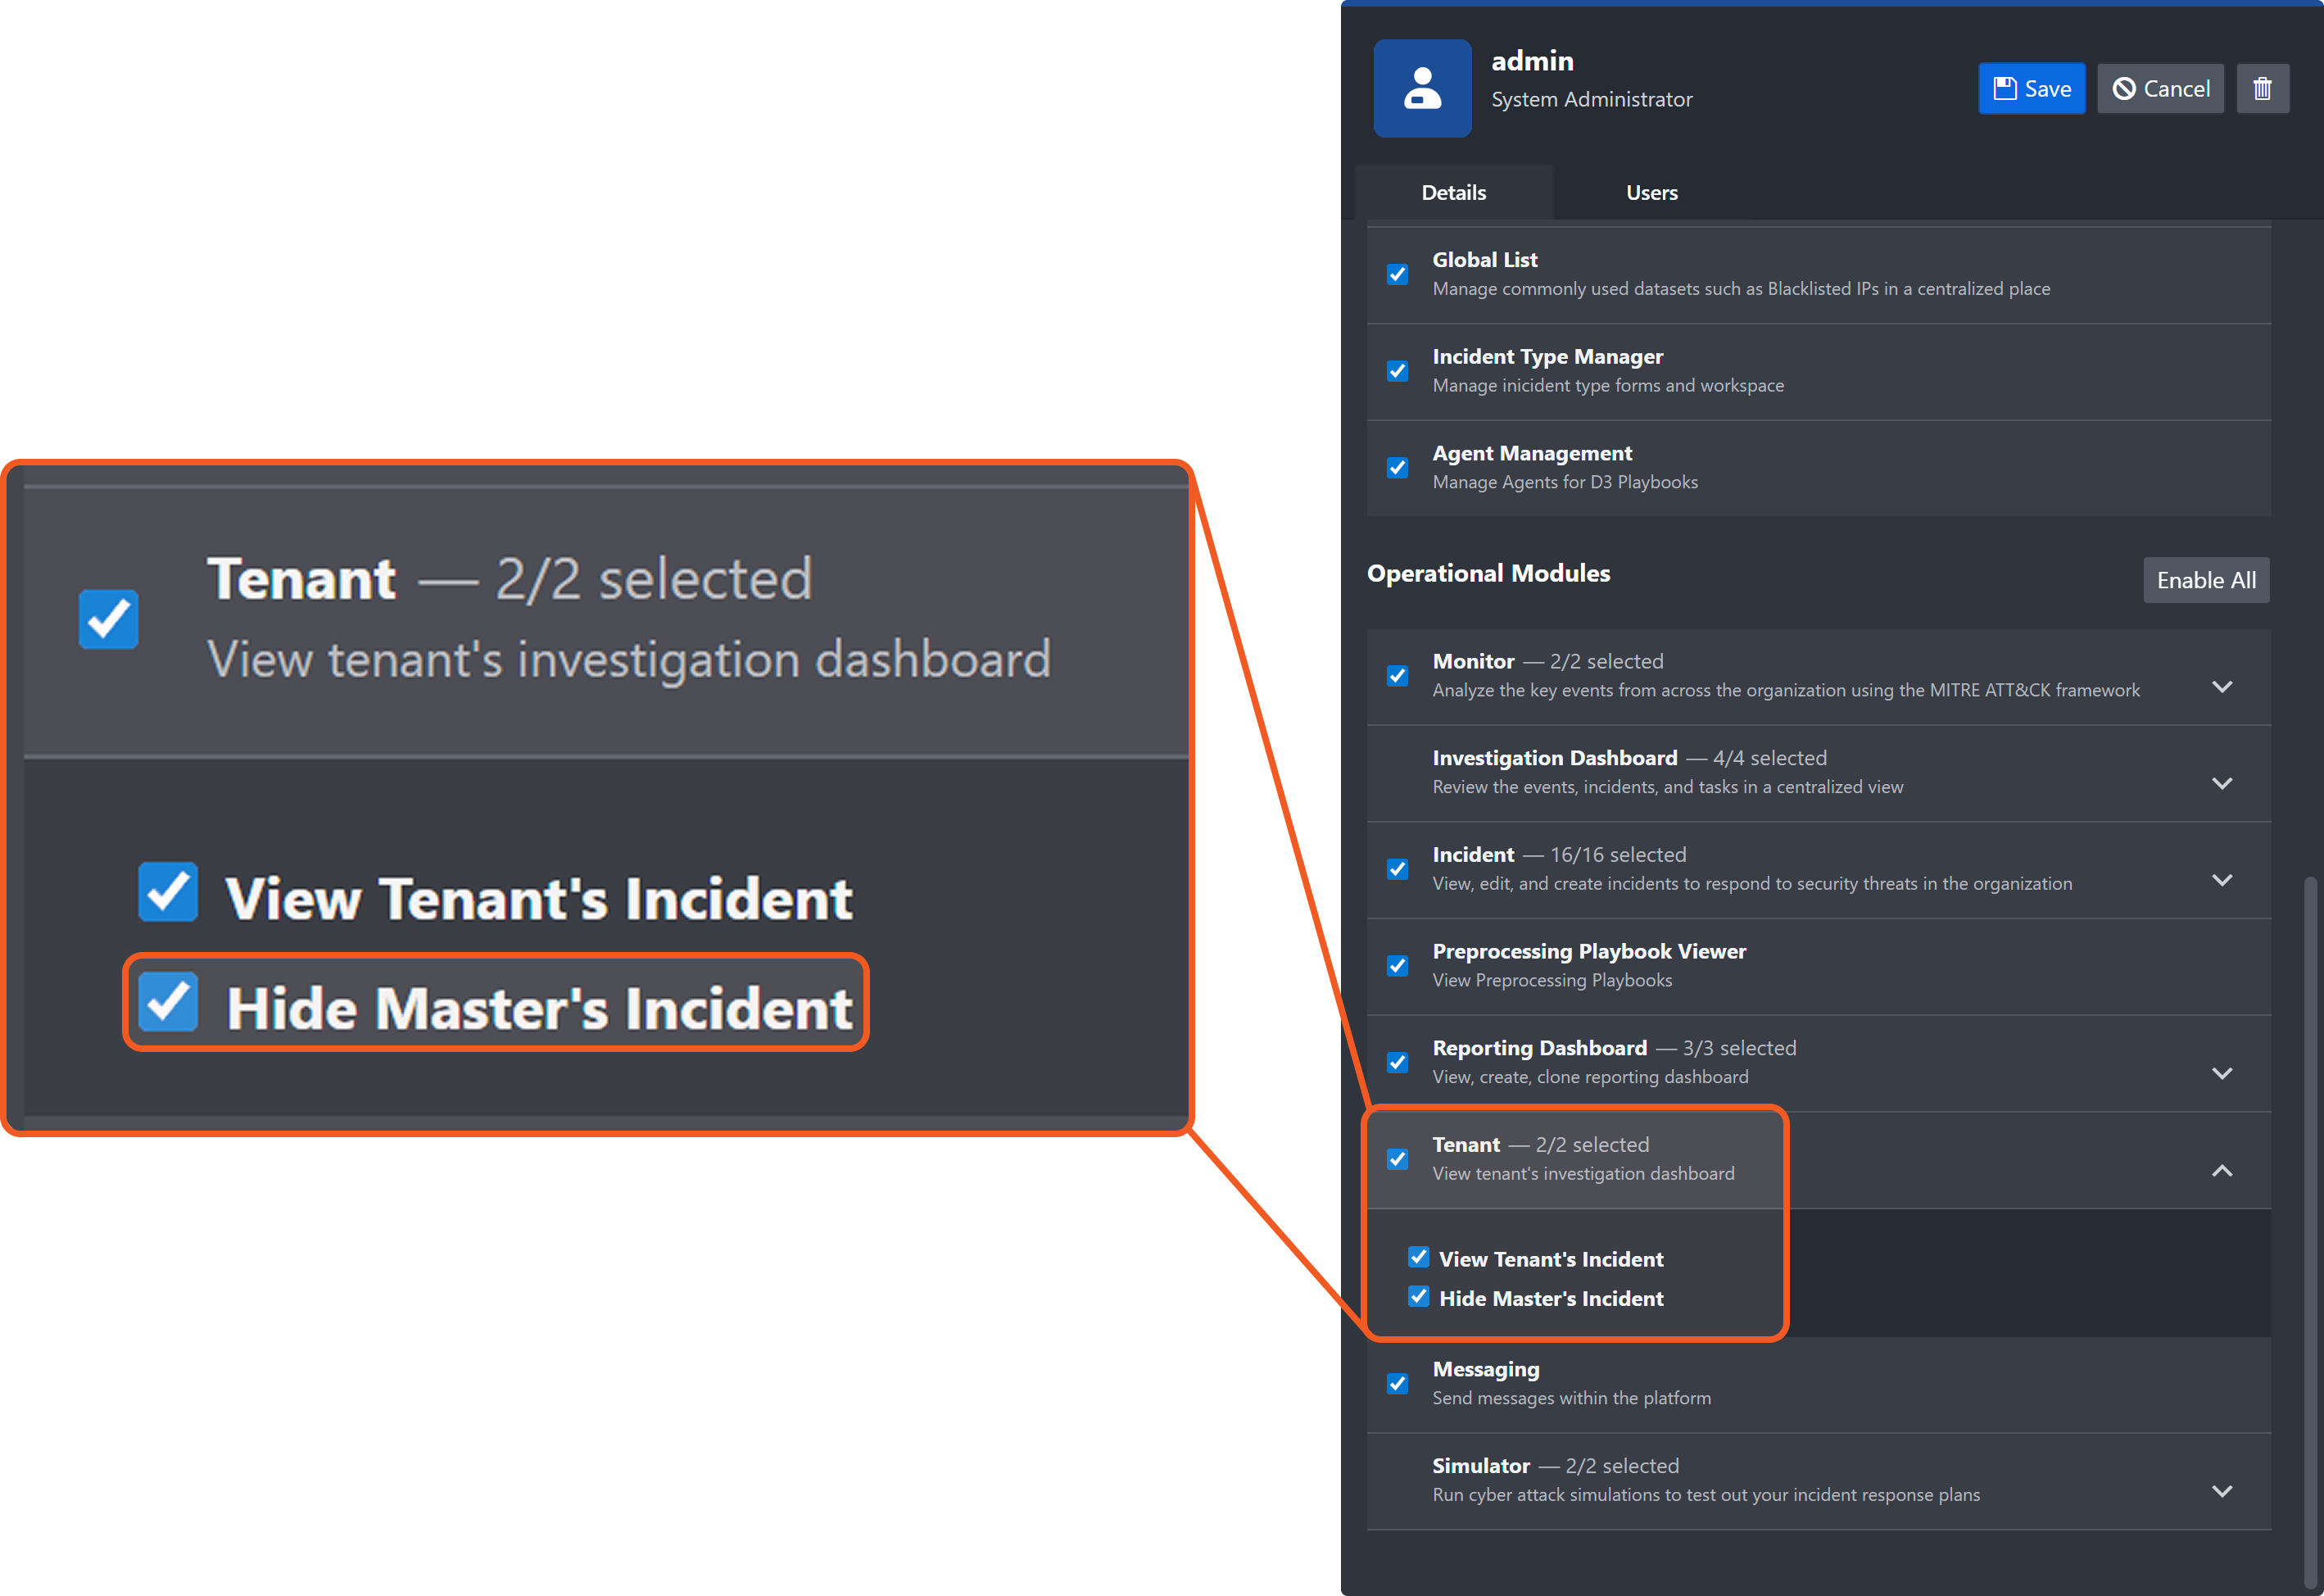Toggle the Incident Type Manager checkbox

click(1397, 371)
